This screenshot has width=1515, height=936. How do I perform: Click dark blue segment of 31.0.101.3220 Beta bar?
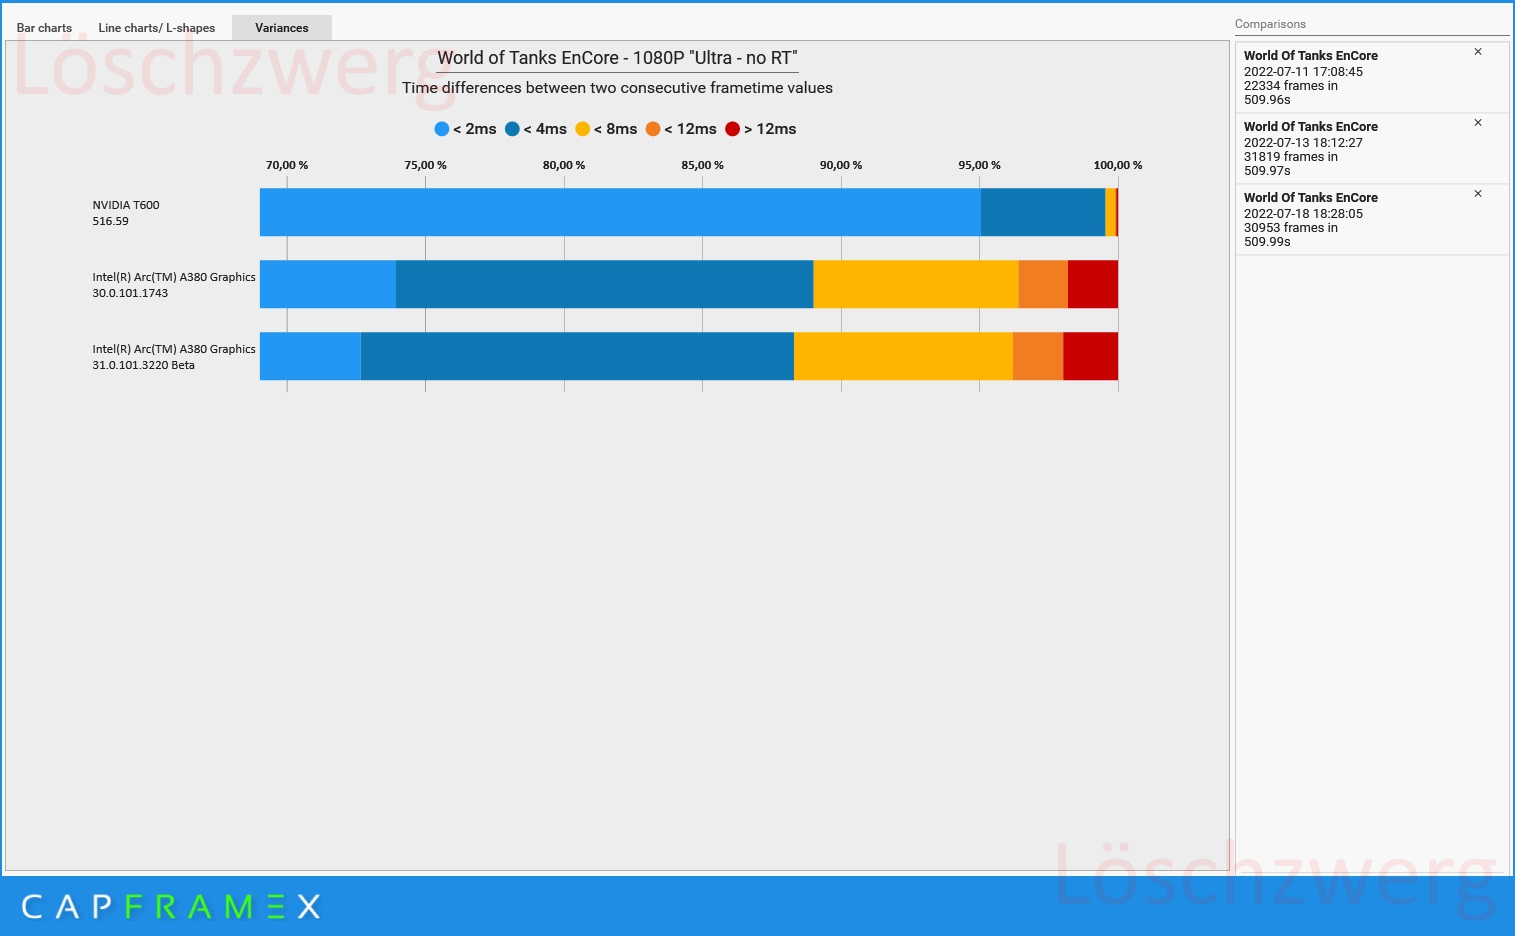pyautogui.click(x=577, y=356)
